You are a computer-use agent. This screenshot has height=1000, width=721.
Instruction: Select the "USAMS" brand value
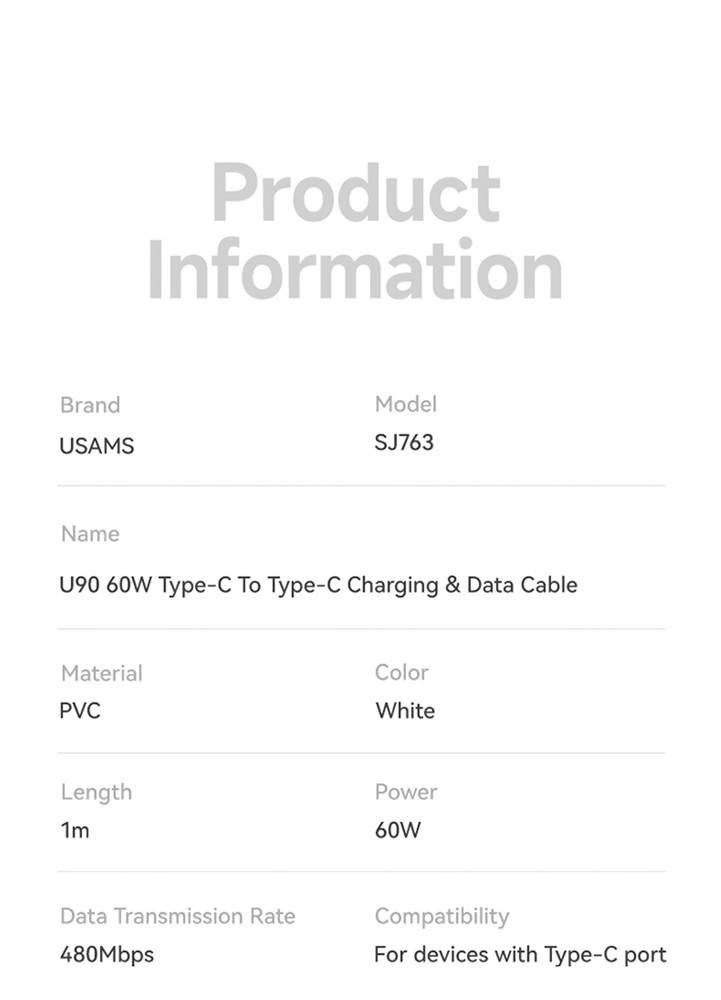96,446
